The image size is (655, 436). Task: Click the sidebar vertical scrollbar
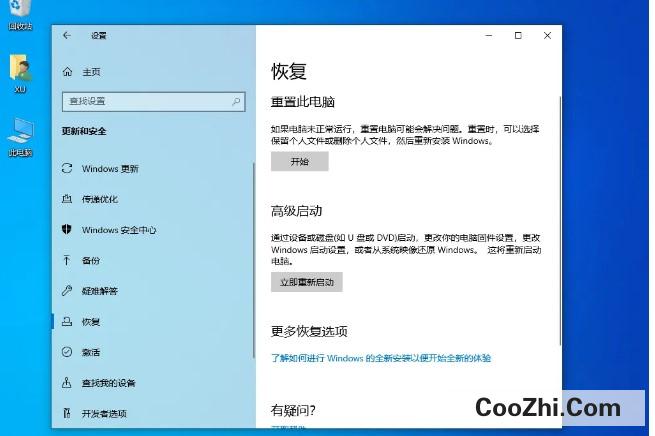pyautogui.click(x=254, y=260)
